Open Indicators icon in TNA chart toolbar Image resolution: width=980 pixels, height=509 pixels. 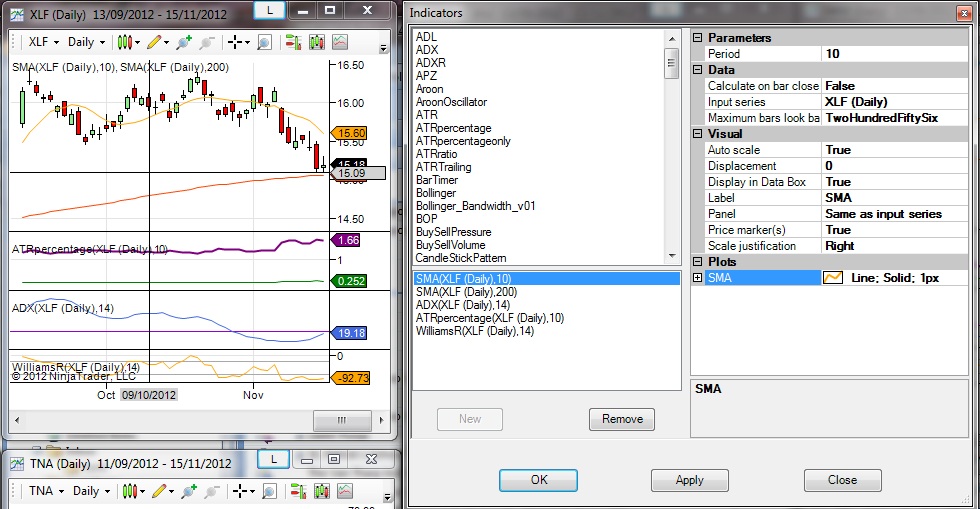tap(345, 491)
